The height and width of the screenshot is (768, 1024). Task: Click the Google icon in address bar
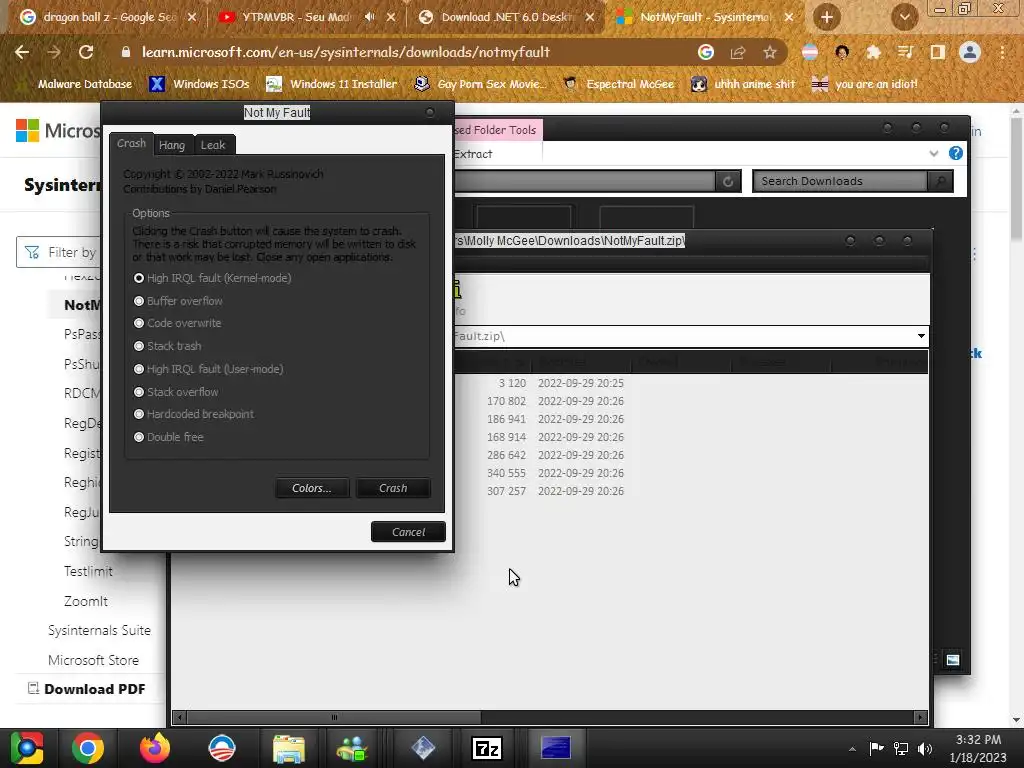706,52
